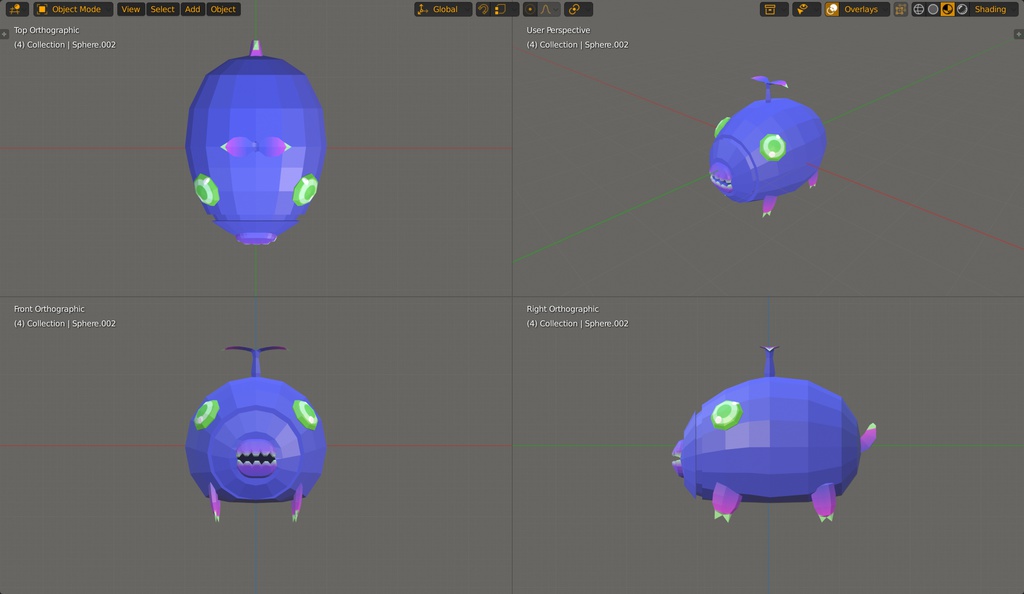Open the editor type selector icon

(x=16, y=9)
